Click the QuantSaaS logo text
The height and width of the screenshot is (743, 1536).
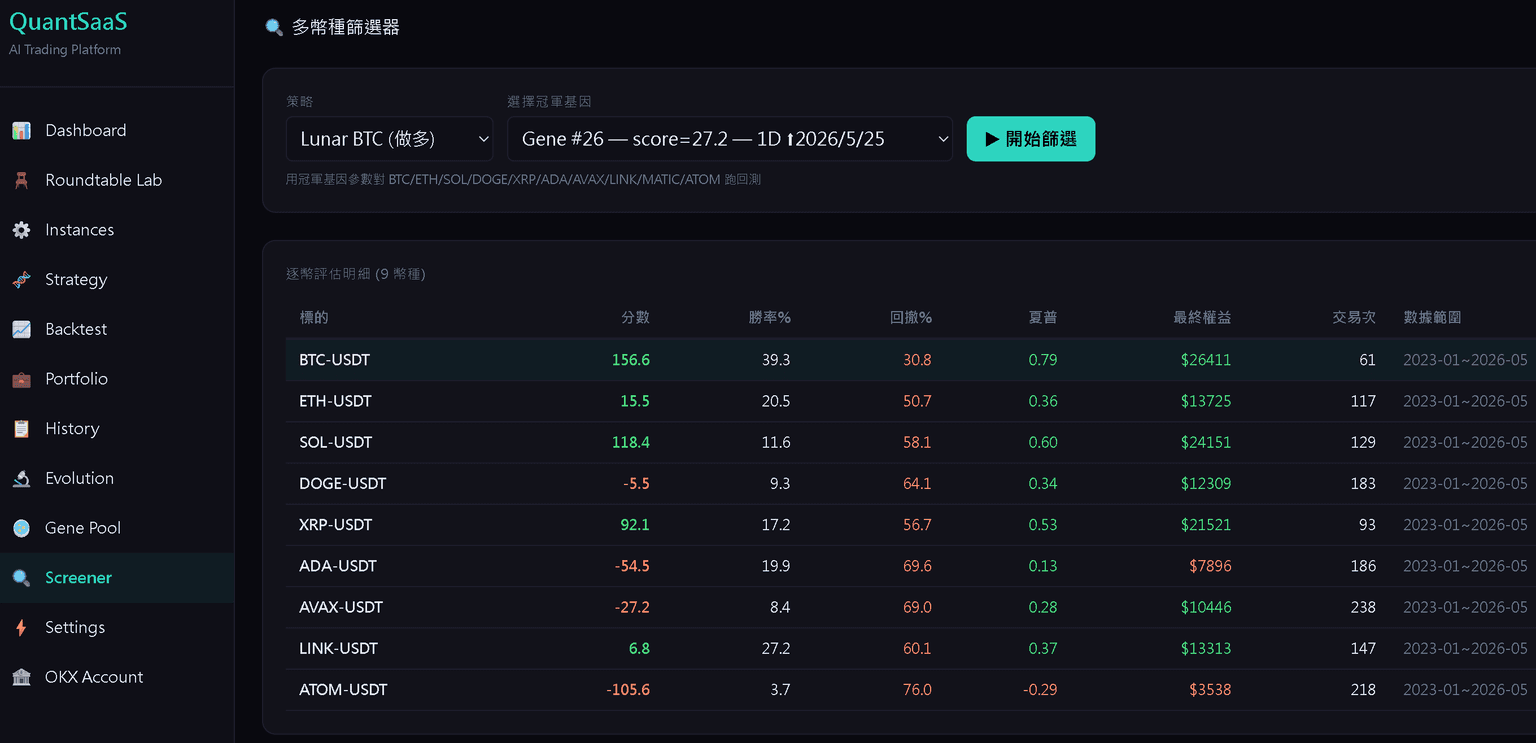[68, 22]
